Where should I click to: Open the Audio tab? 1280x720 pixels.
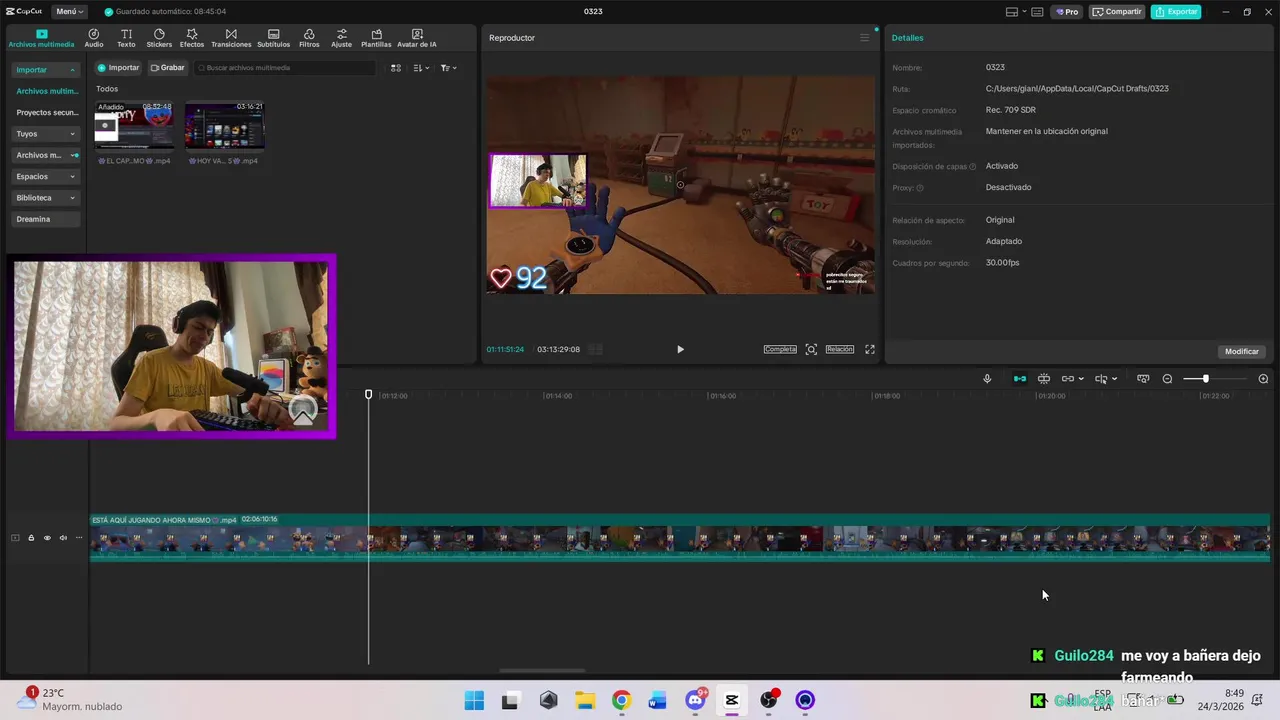[x=94, y=38]
